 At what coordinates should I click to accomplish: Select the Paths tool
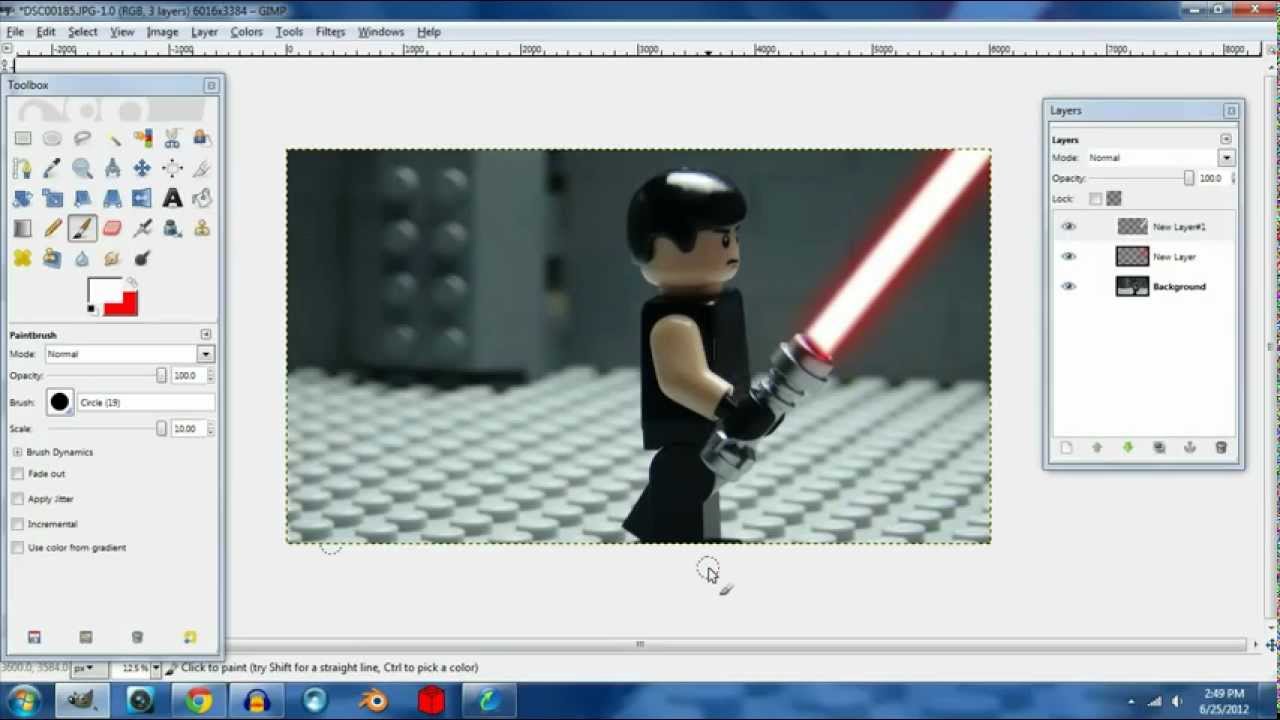(22, 168)
